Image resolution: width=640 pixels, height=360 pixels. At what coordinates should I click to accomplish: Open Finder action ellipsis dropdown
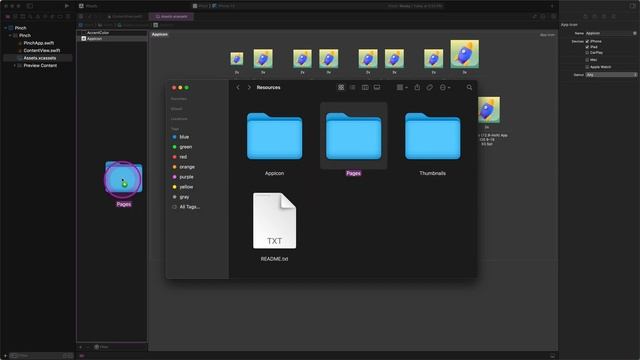pos(445,87)
